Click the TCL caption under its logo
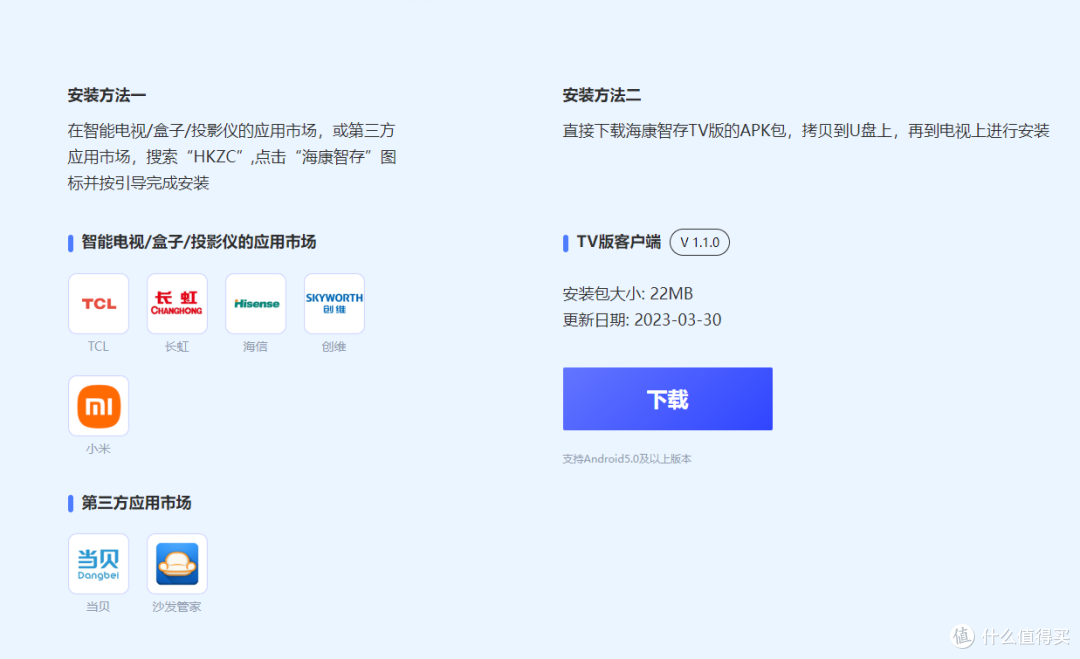 pyautogui.click(x=98, y=346)
